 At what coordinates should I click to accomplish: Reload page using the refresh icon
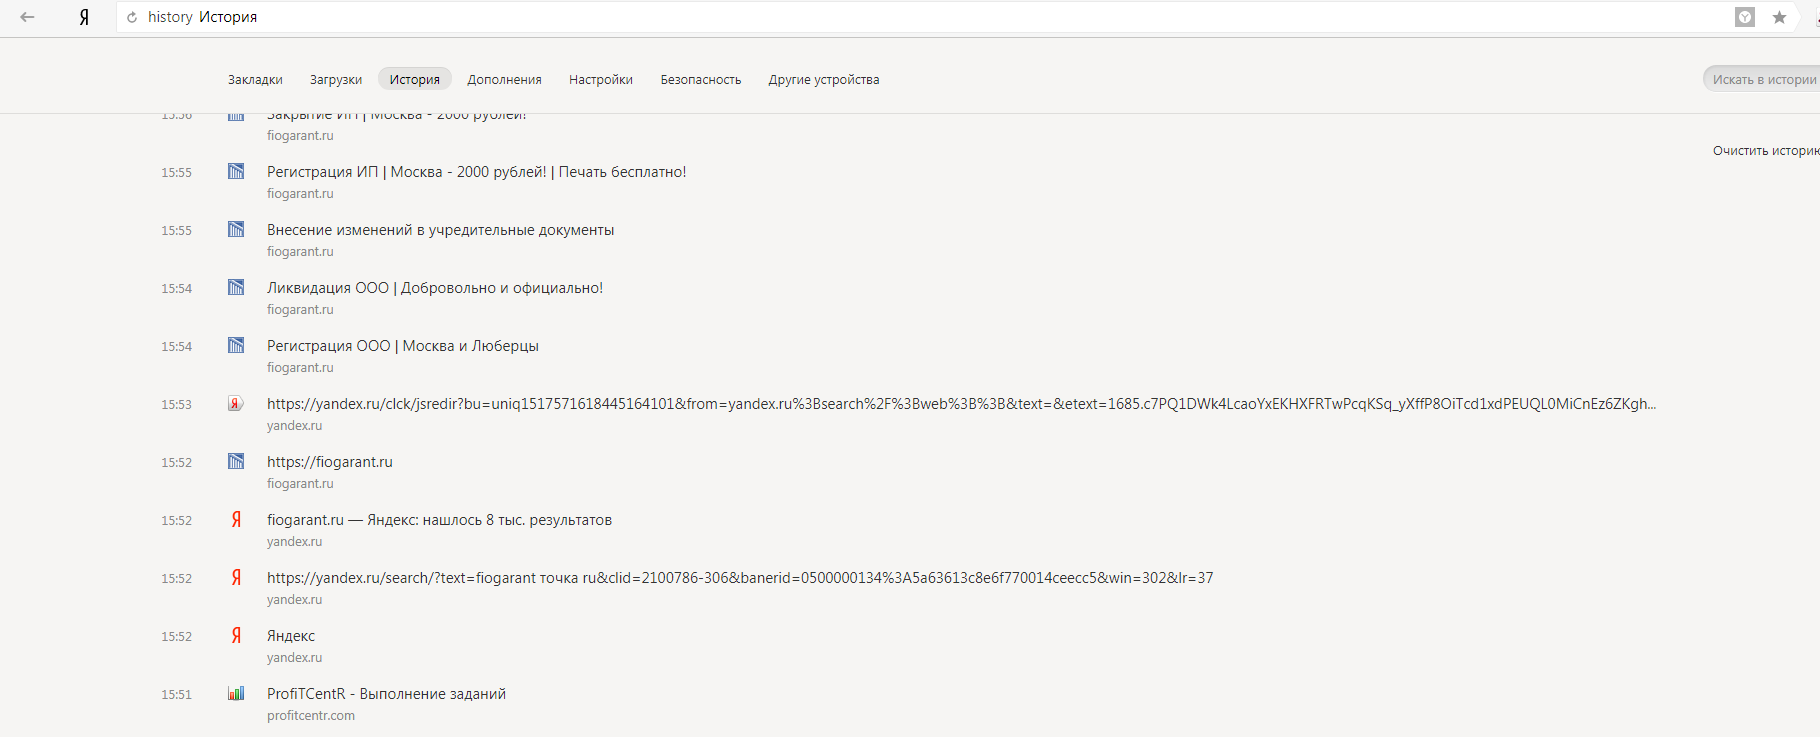point(132,17)
